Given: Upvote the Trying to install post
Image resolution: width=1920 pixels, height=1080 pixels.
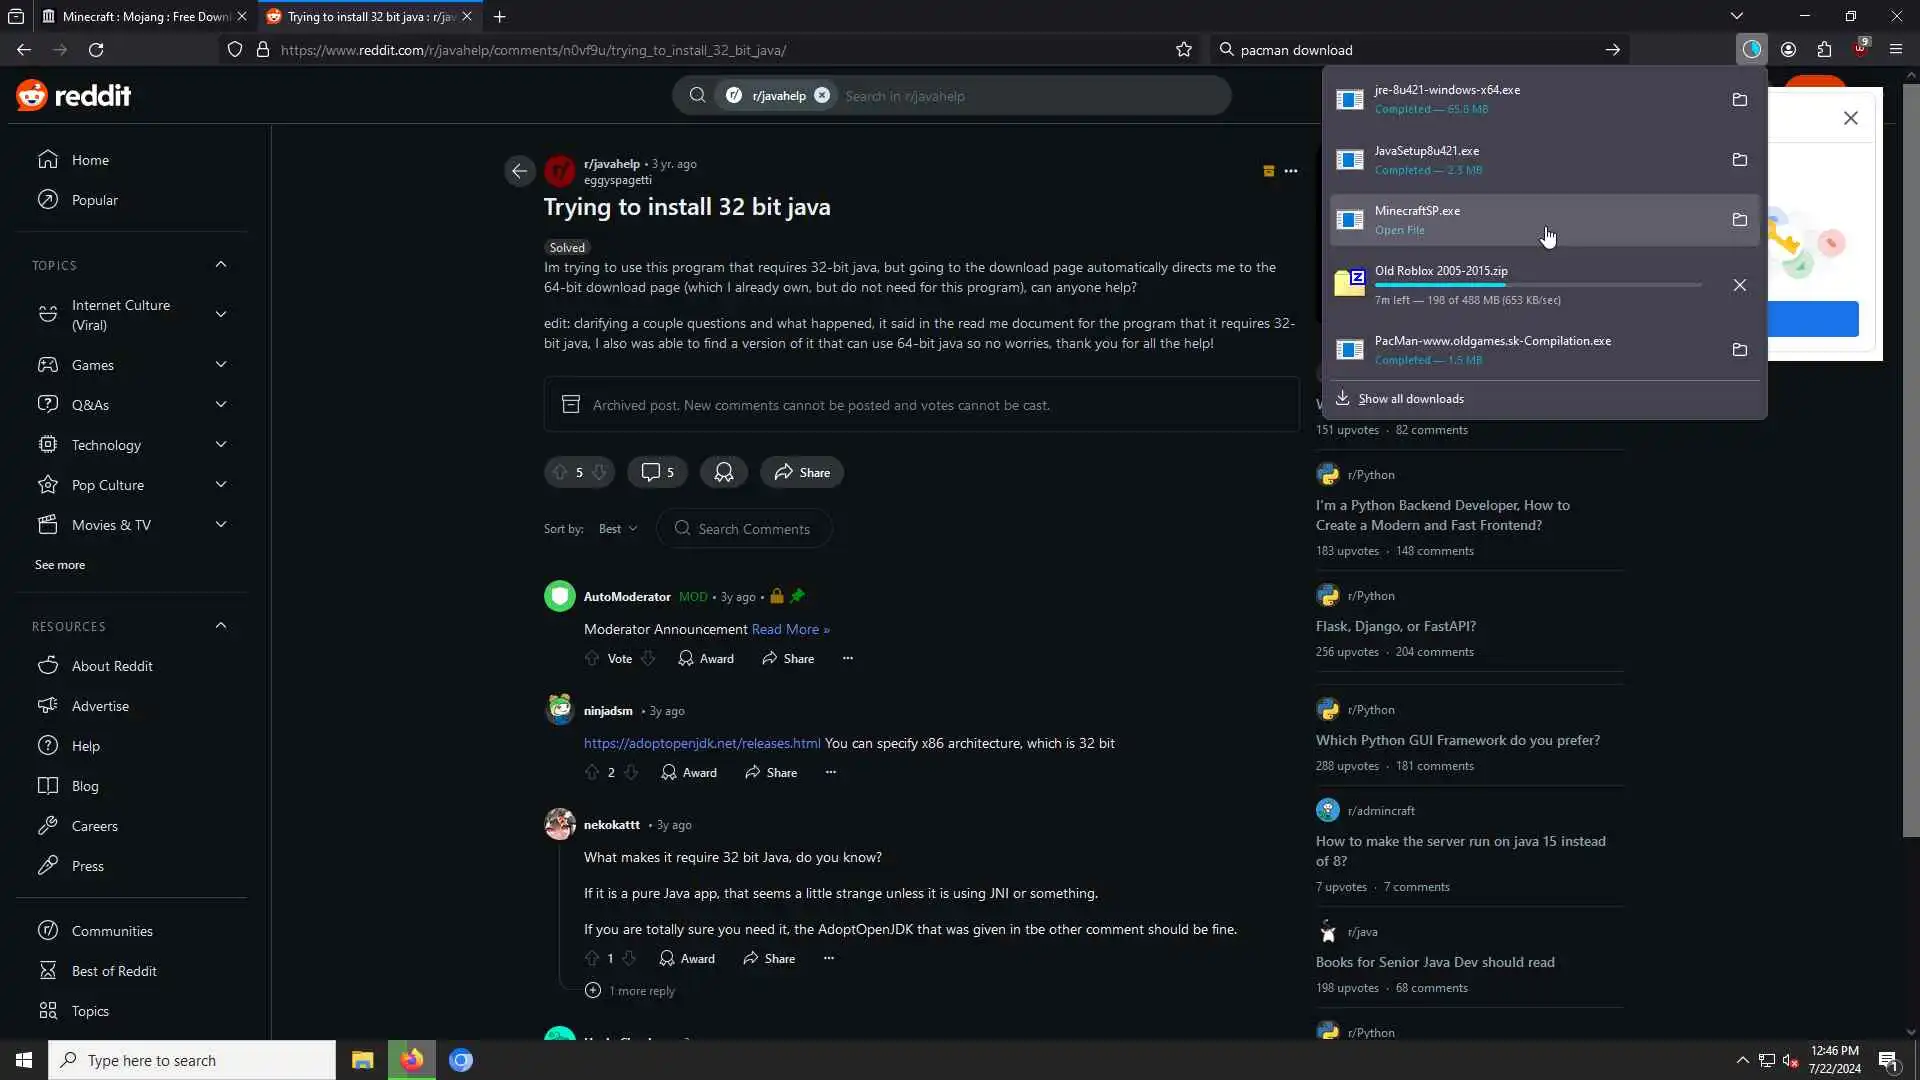Looking at the screenshot, I should point(560,472).
